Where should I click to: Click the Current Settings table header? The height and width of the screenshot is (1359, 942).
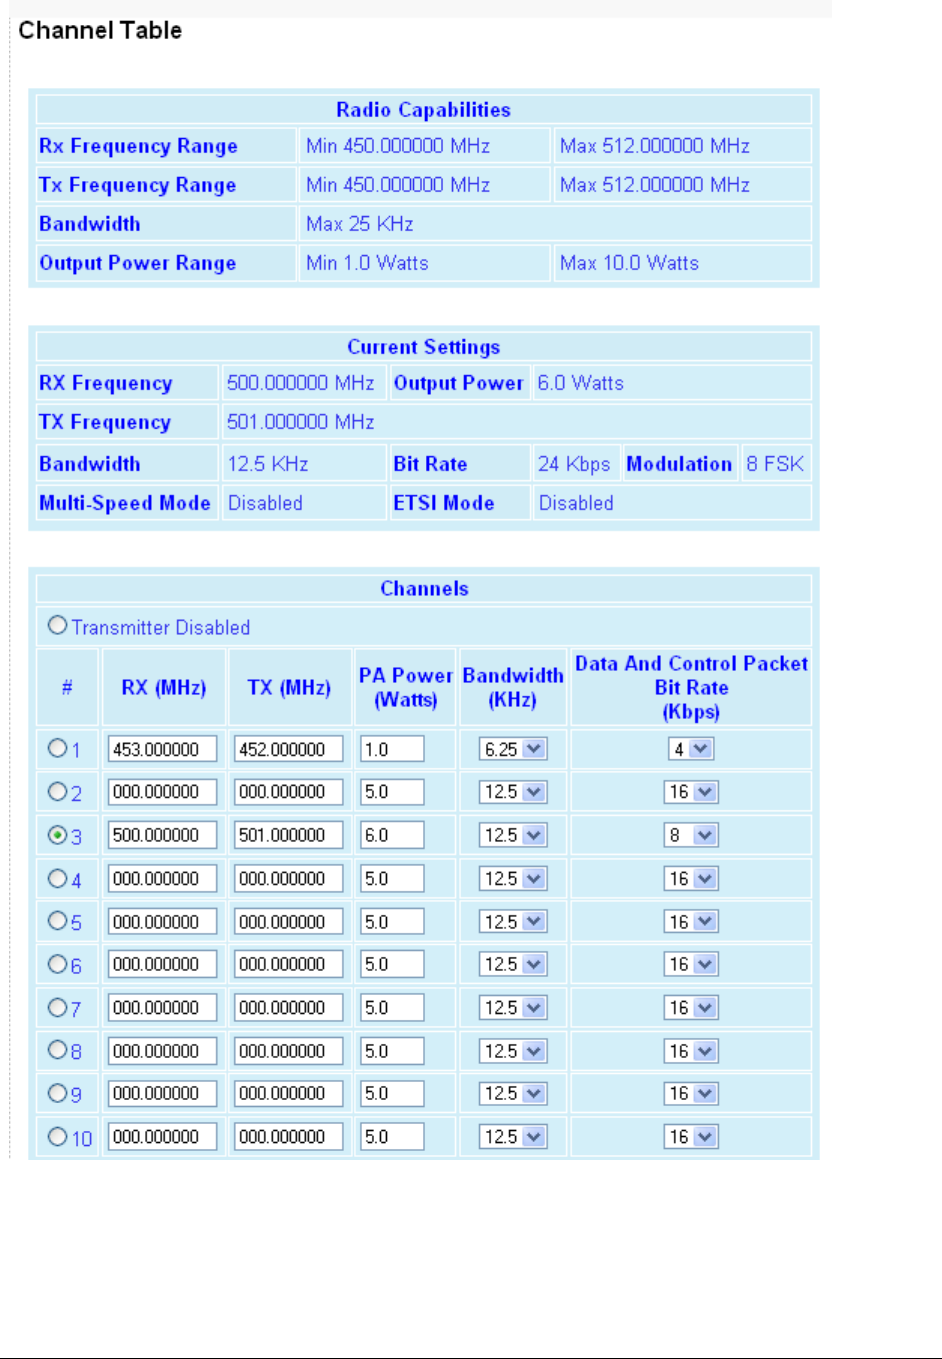pyautogui.click(x=423, y=347)
